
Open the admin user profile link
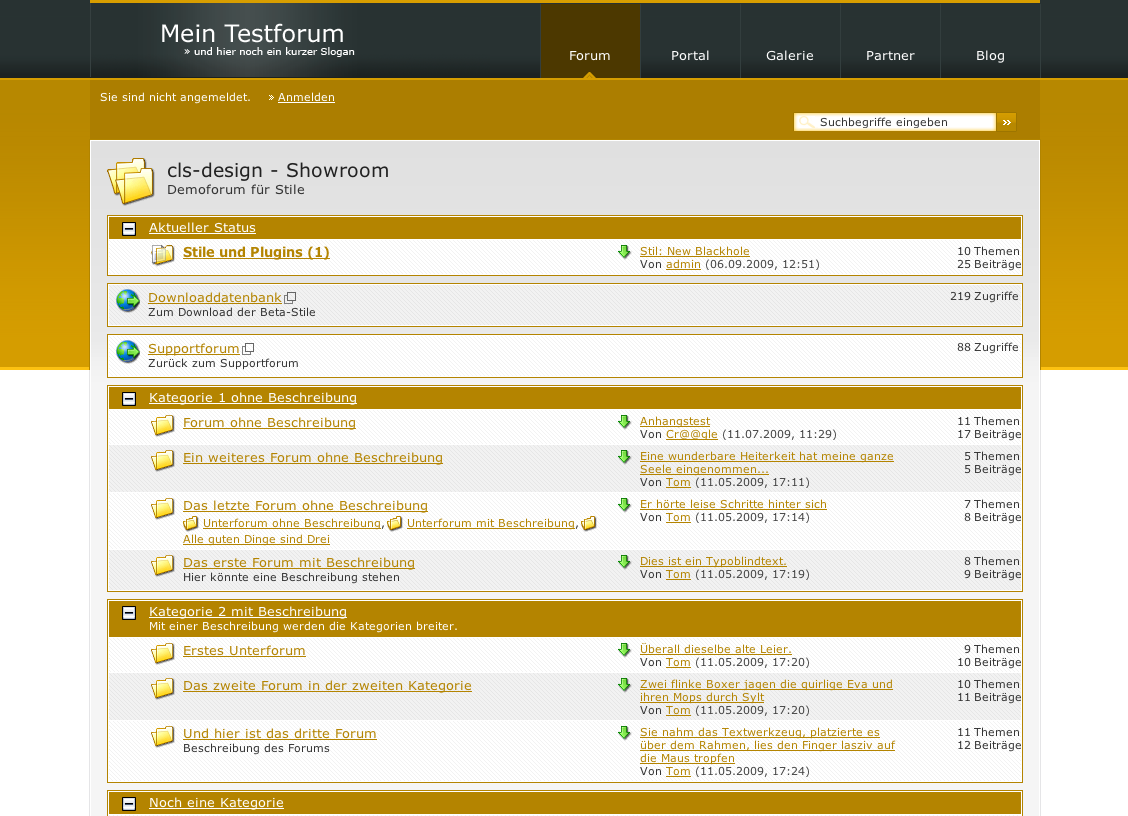[683, 265]
